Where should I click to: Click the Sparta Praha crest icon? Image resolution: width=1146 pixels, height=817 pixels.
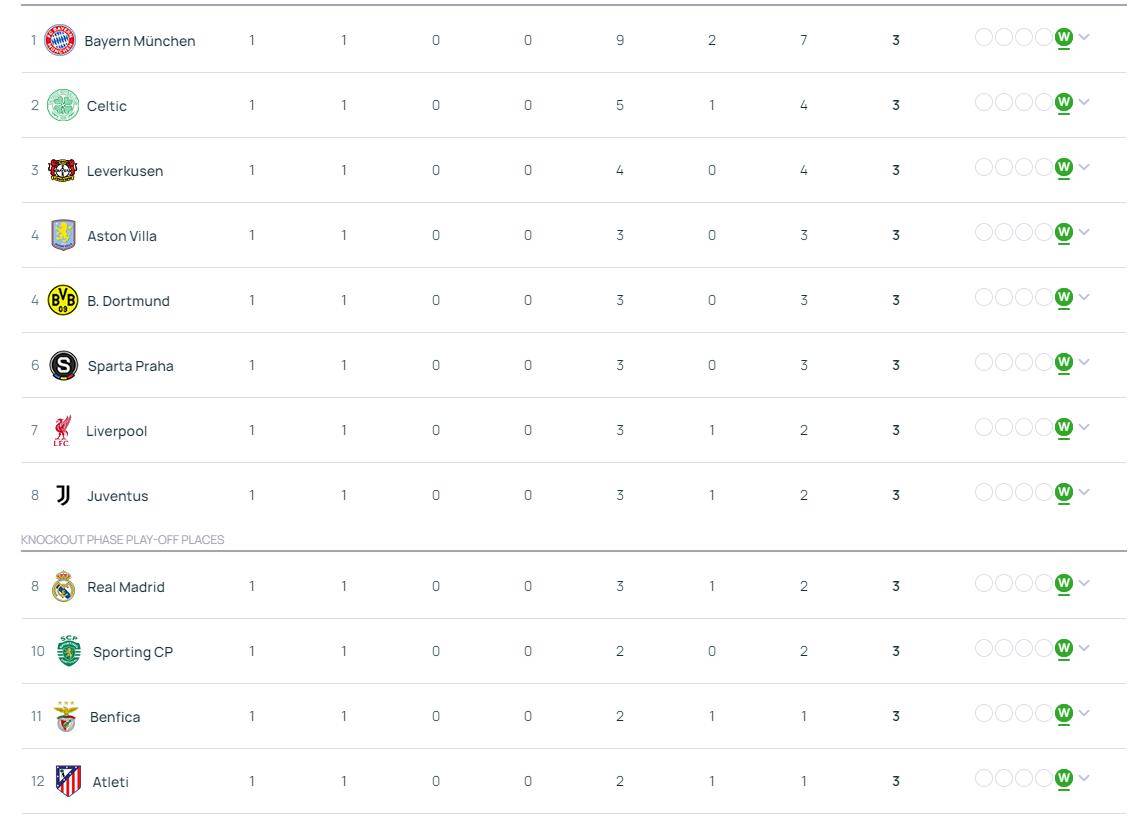coord(64,365)
